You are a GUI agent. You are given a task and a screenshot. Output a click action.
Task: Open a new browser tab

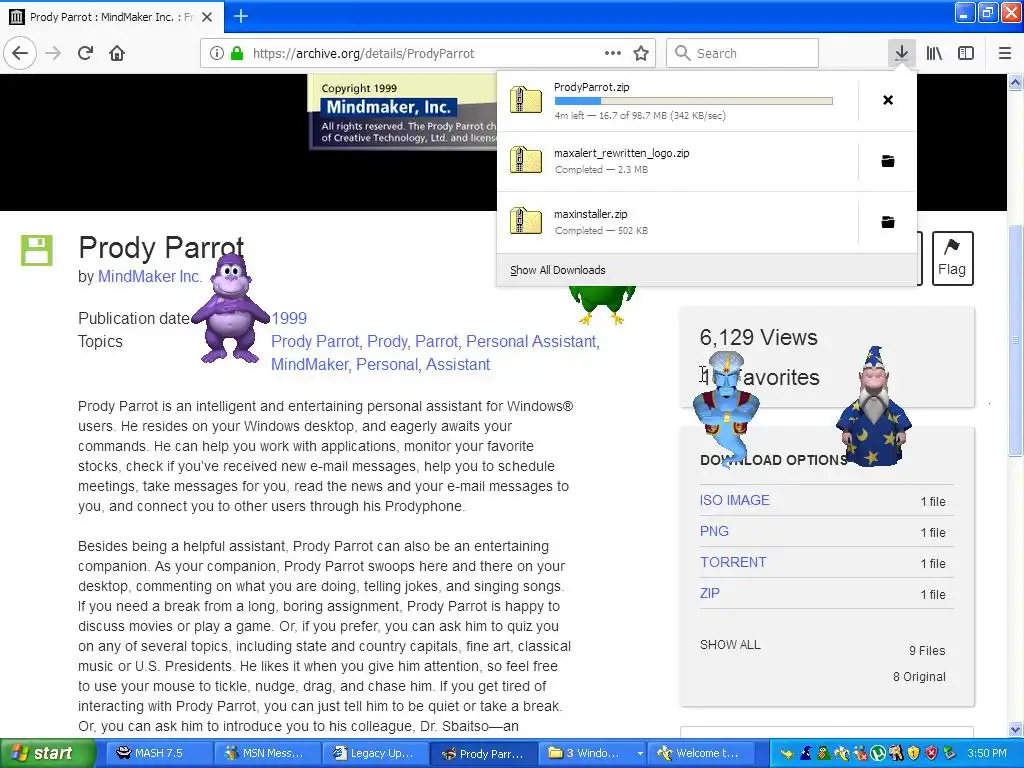[241, 16]
